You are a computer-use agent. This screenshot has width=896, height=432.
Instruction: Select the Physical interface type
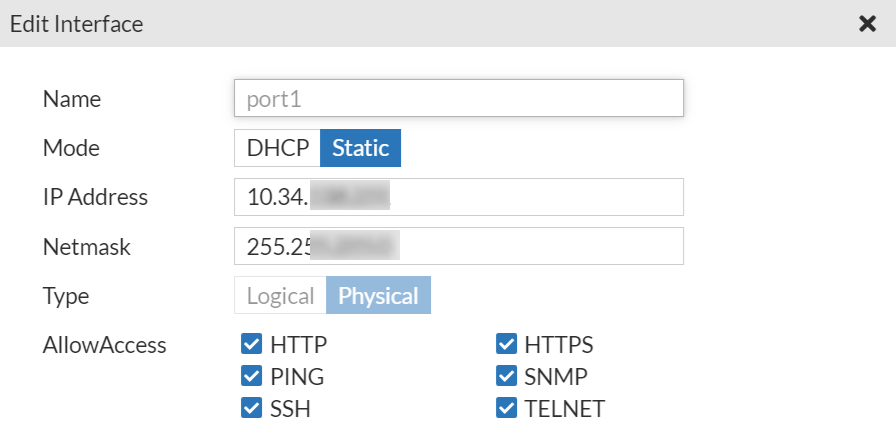tap(378, 296)
